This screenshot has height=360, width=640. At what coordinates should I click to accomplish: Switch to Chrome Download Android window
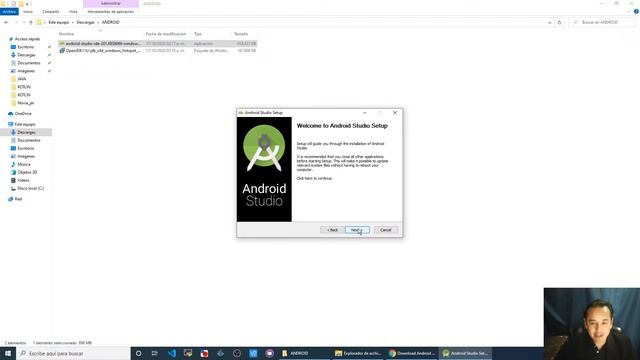(412, 353)
